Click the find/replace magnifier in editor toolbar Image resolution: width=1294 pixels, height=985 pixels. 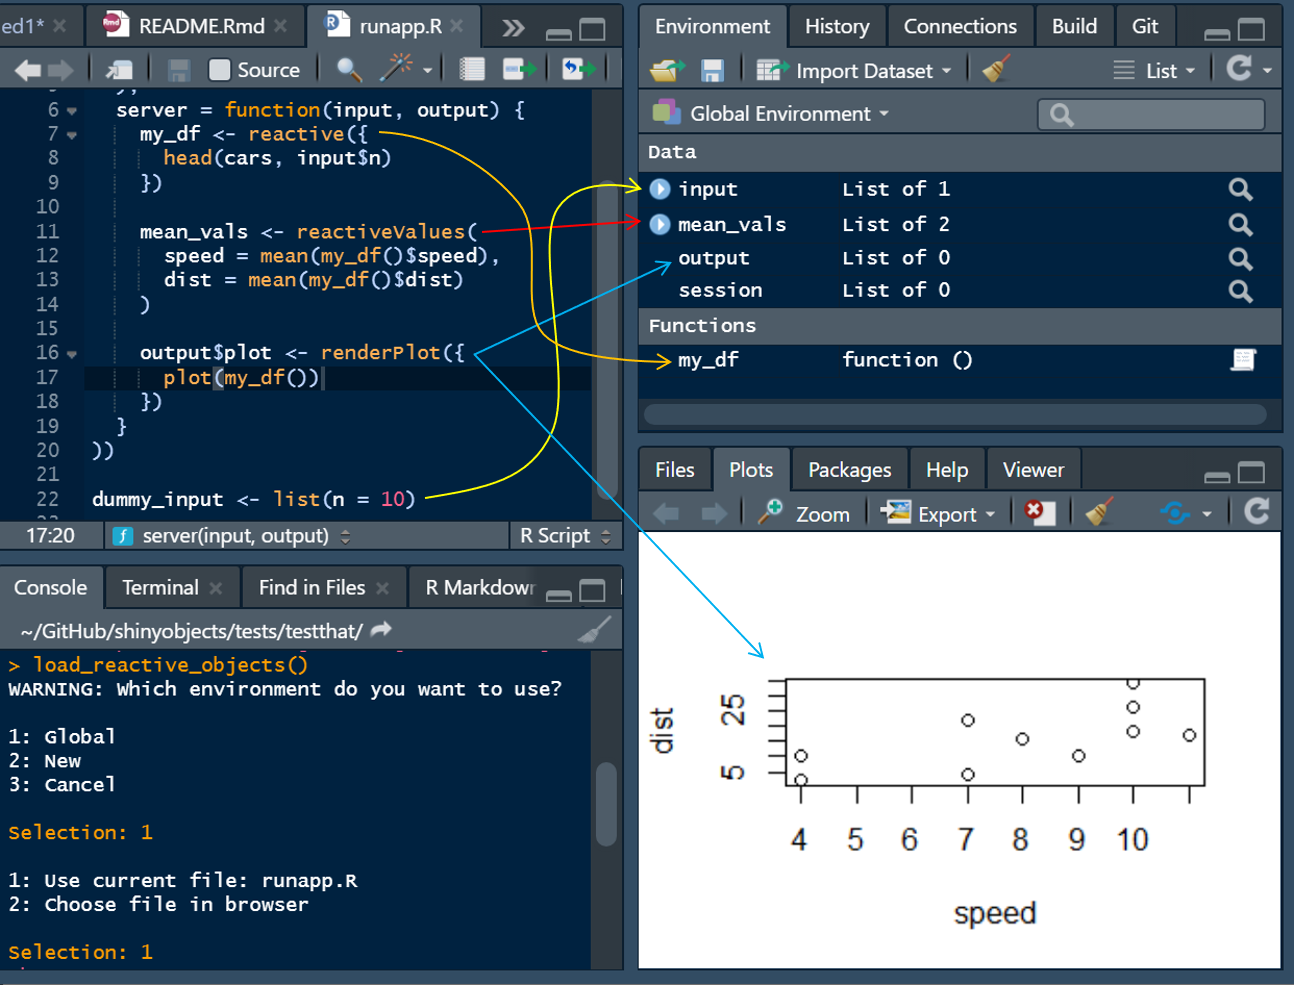click(x=348, y=69)
